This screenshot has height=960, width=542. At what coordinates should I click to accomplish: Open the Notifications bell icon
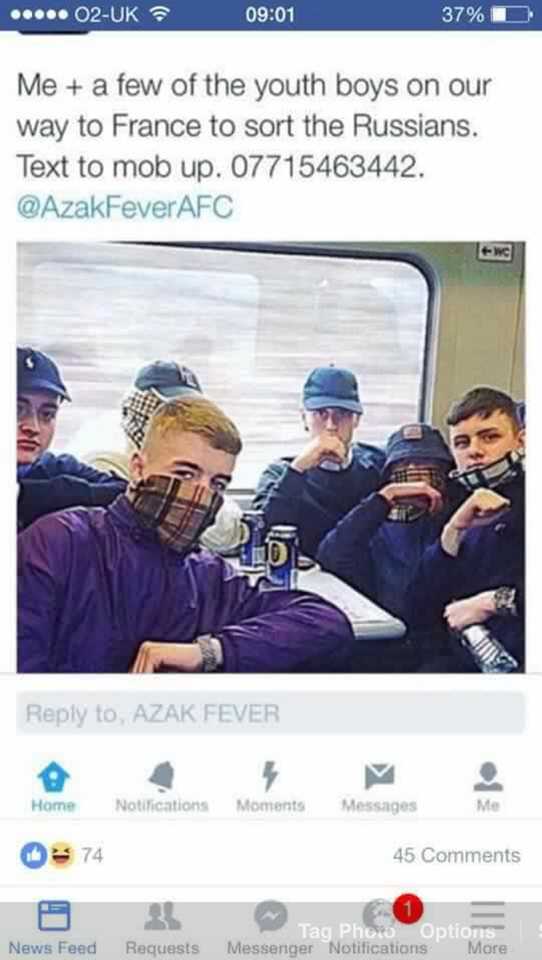click(x=162, y=778)
